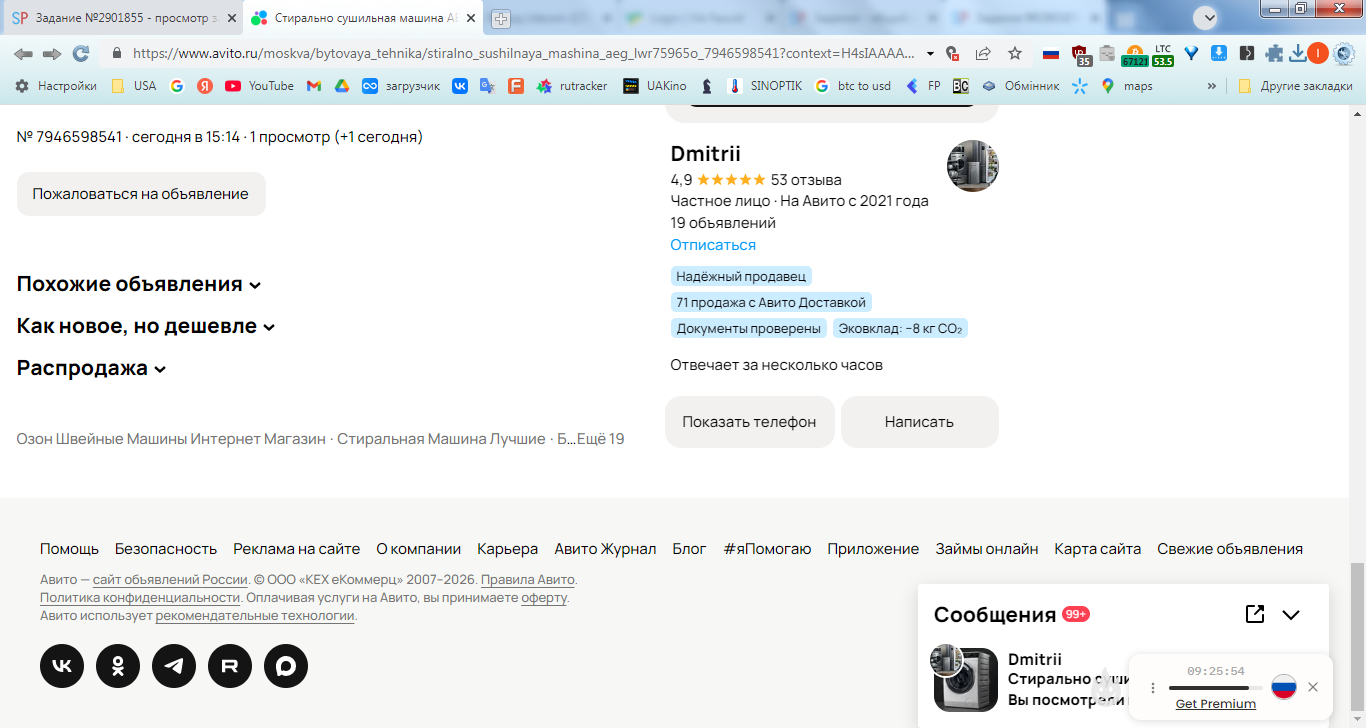
Task: Open the Bitcoin price extension icon
Action: pyautogui.click(x=1134, y=54)
